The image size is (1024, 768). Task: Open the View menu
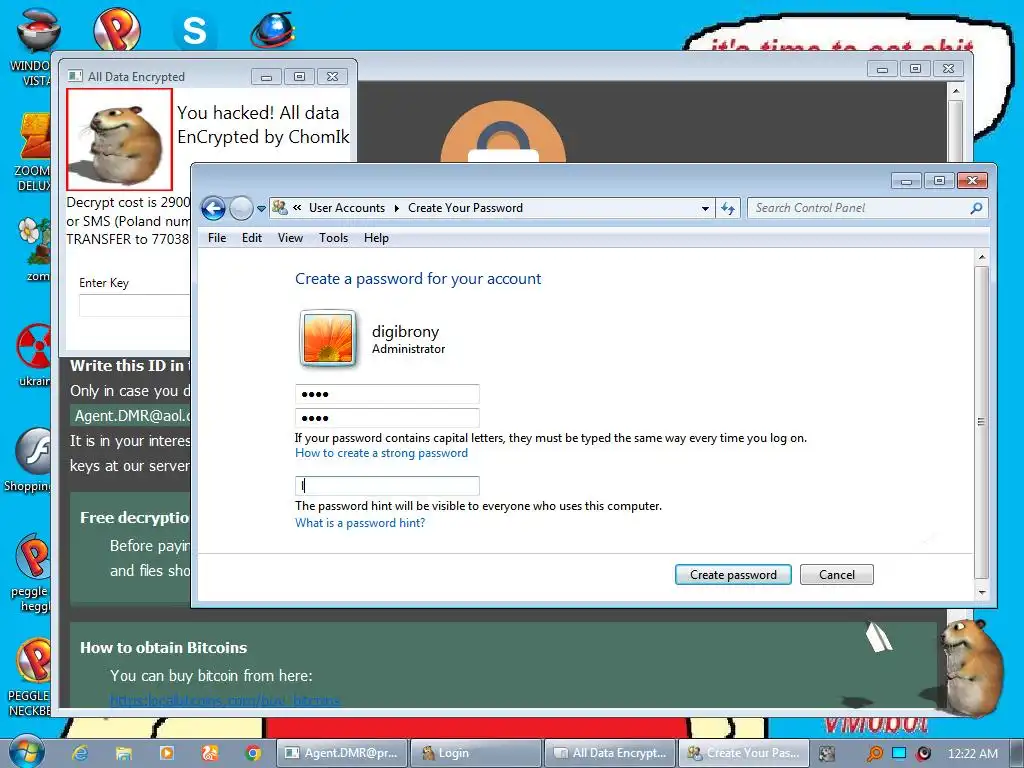tap(290, 238)
